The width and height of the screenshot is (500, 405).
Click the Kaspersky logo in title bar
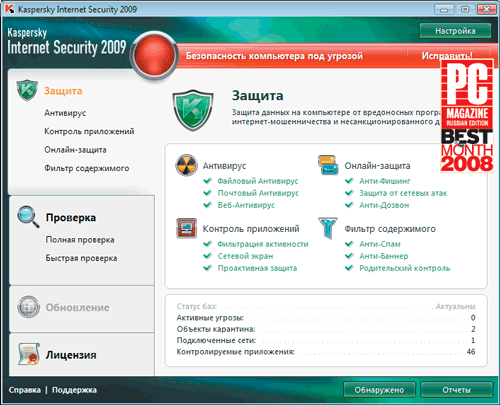(10, 9)
